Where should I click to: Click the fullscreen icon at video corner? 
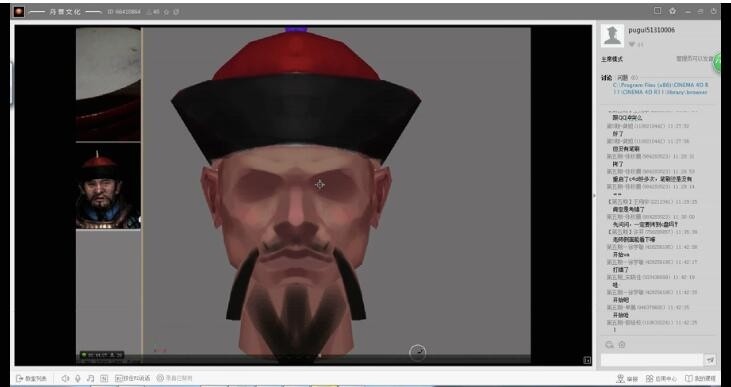(x=587, y=360)
